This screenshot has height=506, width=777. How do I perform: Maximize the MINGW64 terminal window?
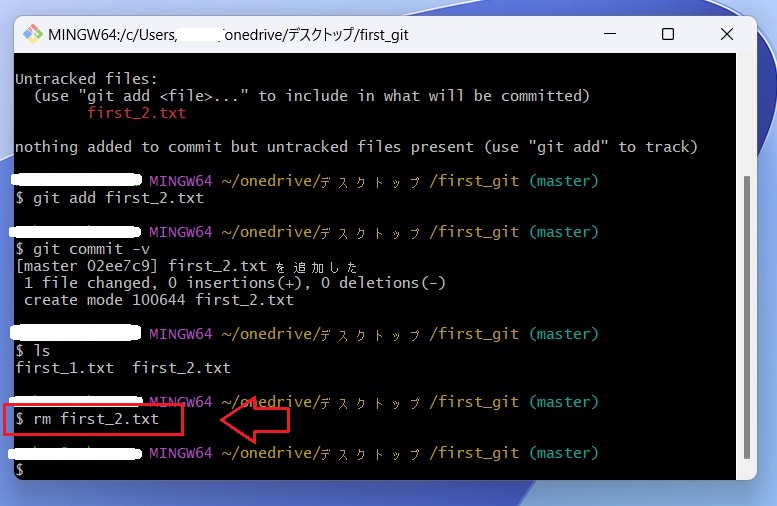click(x=668, y=34)
